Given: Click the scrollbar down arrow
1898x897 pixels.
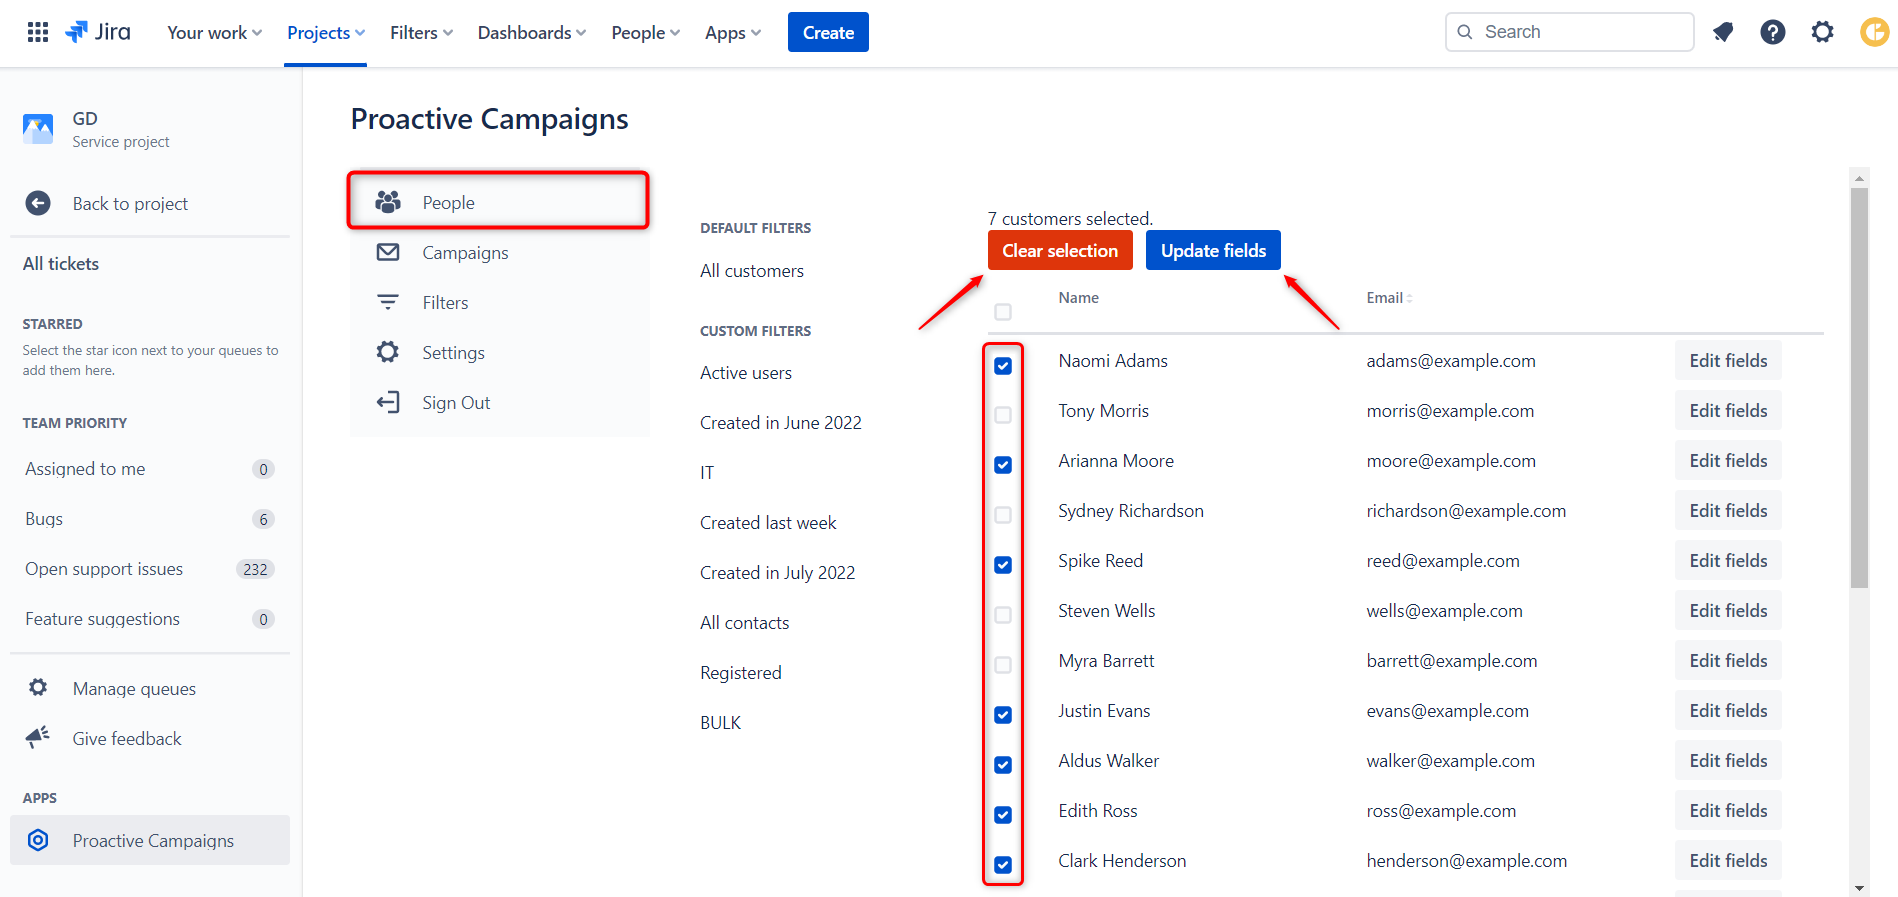Looking at the screenshot, I should click(1859, 888).
